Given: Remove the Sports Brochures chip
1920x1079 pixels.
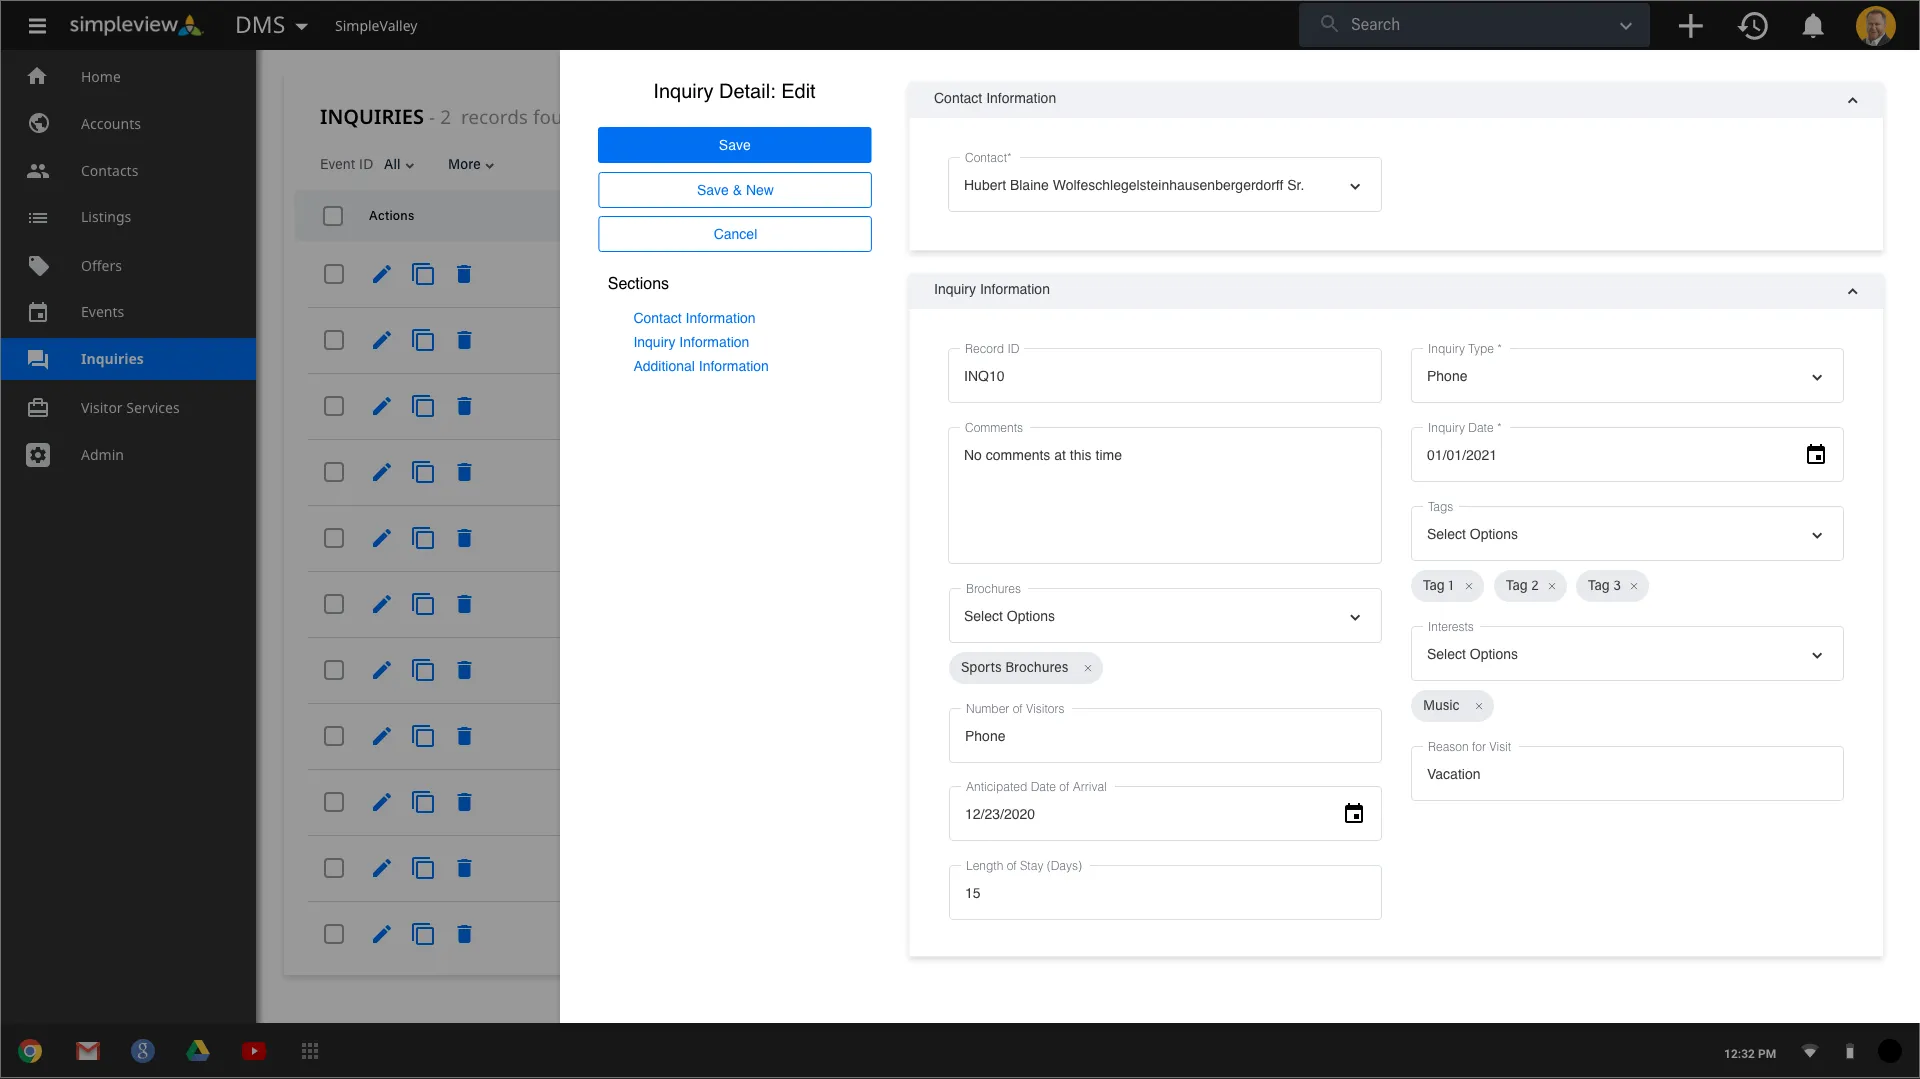Looking at the screenshot, I should pyautogui.click(x=1088, y=668).
